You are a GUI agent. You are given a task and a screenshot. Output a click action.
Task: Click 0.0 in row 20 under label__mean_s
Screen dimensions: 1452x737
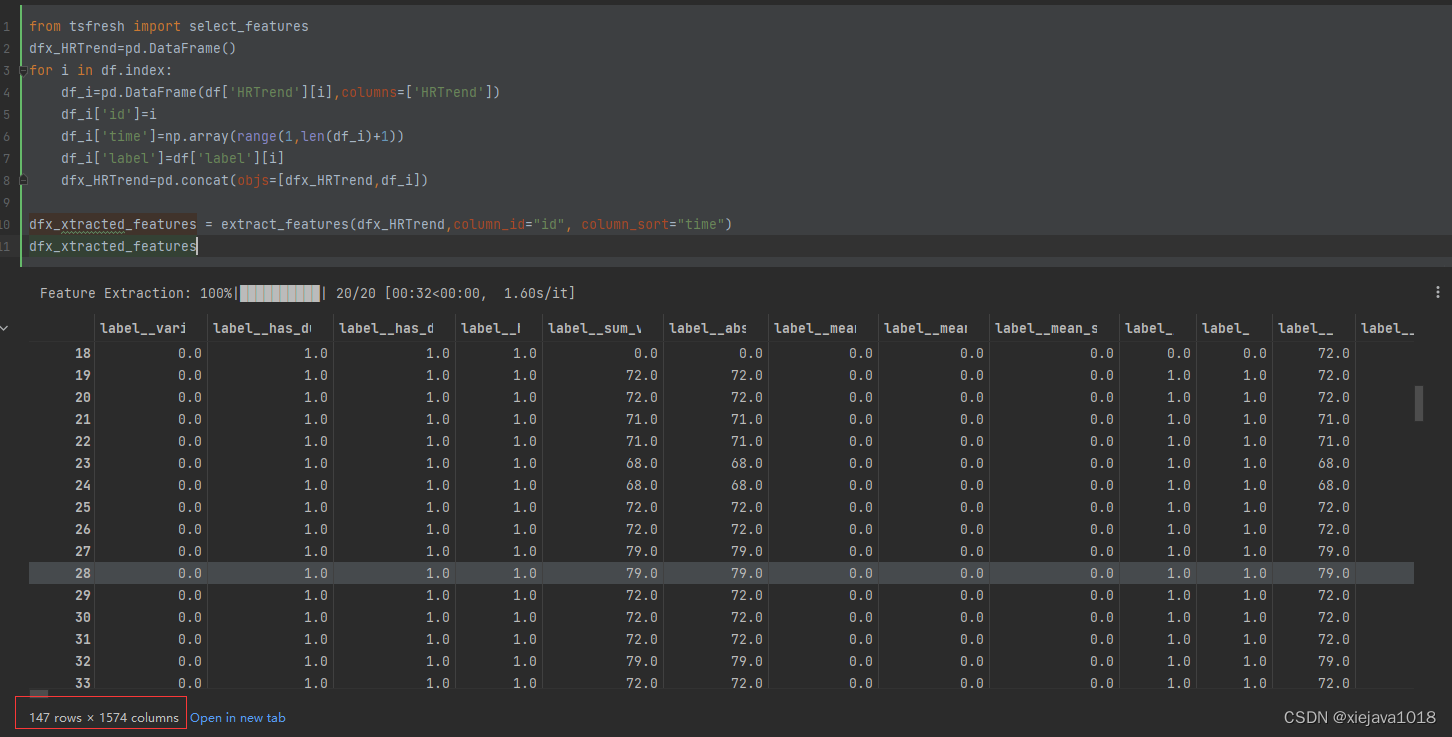coord(1102,397)
